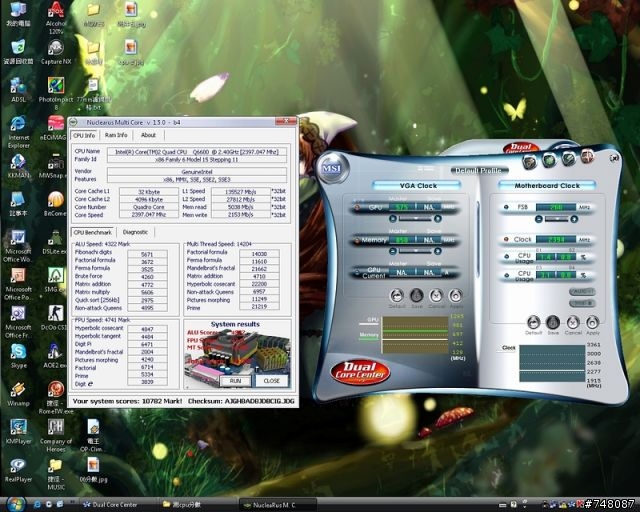This screenshot has width=640, height=512.
Task: Click the Fibonachi digits score 5671
Action: coord(147,254)
